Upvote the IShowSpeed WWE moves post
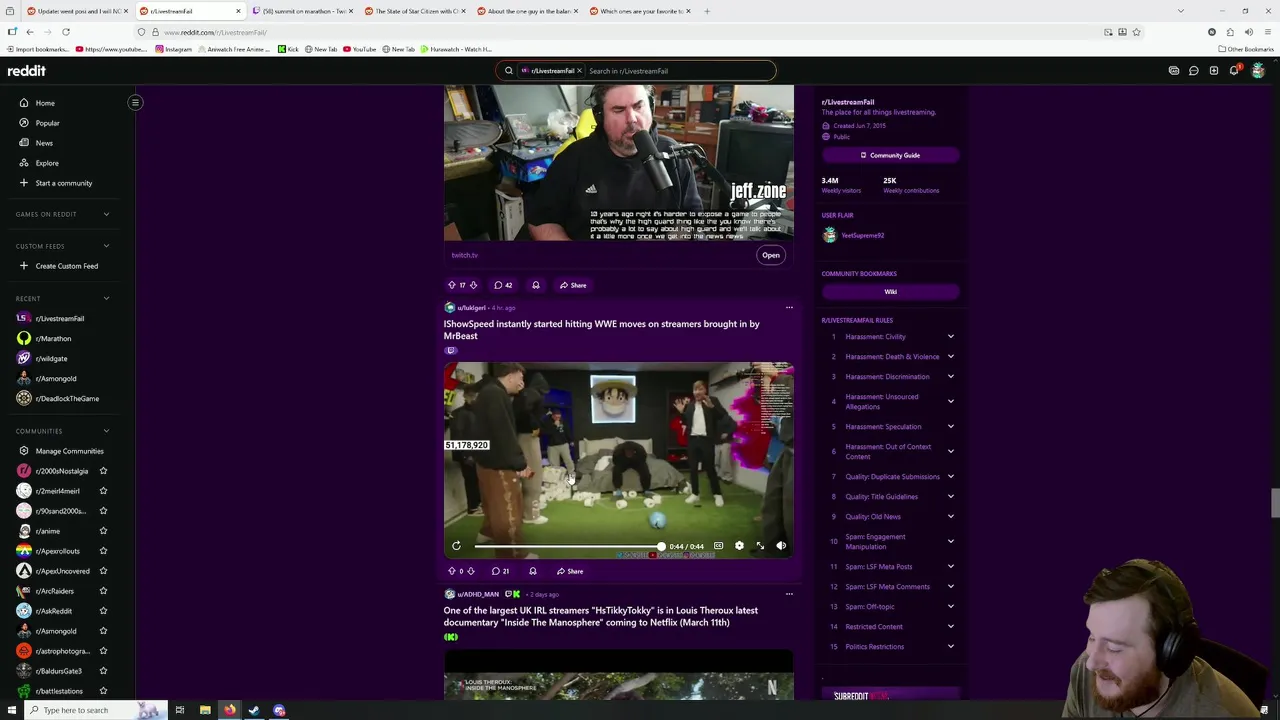Viewport: 1280px width, 720px height. [451, 571]
